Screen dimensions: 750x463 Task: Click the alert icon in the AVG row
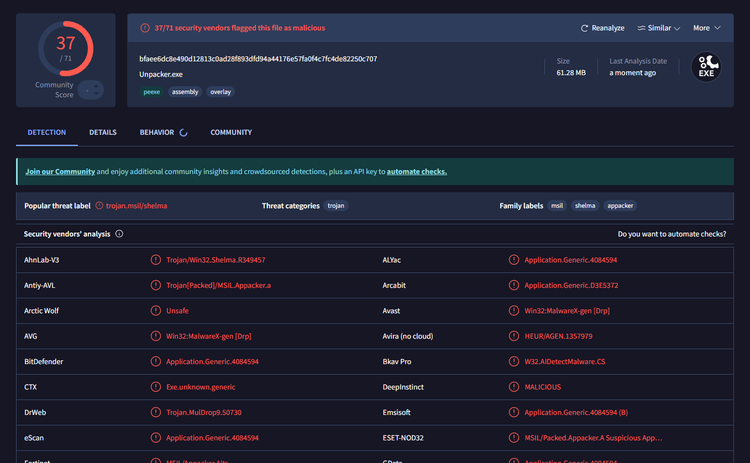155,336
